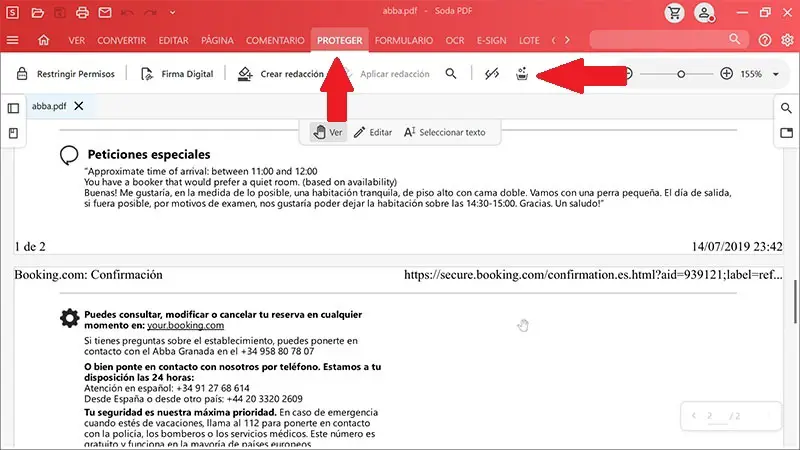The image size is (800, 450).
Task: Switch to the VER tab
Action: coord(77,40)
